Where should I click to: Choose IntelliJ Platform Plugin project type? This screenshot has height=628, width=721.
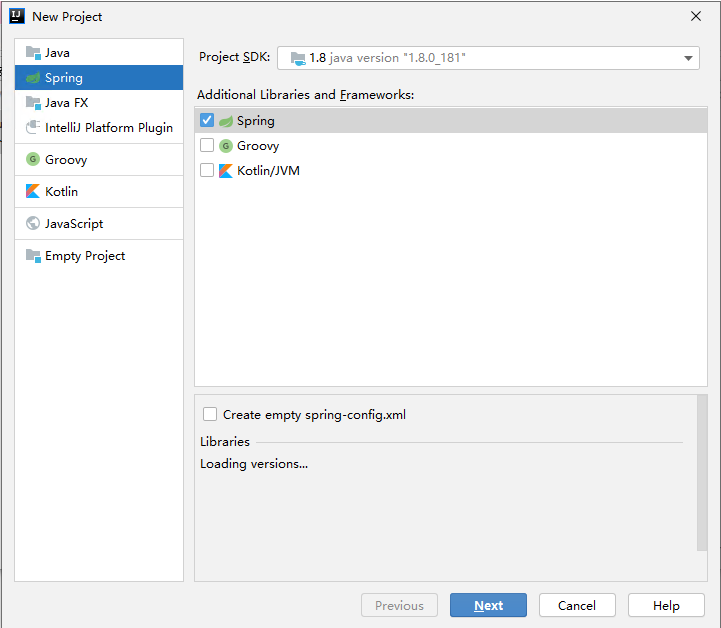tap(99, 127)
